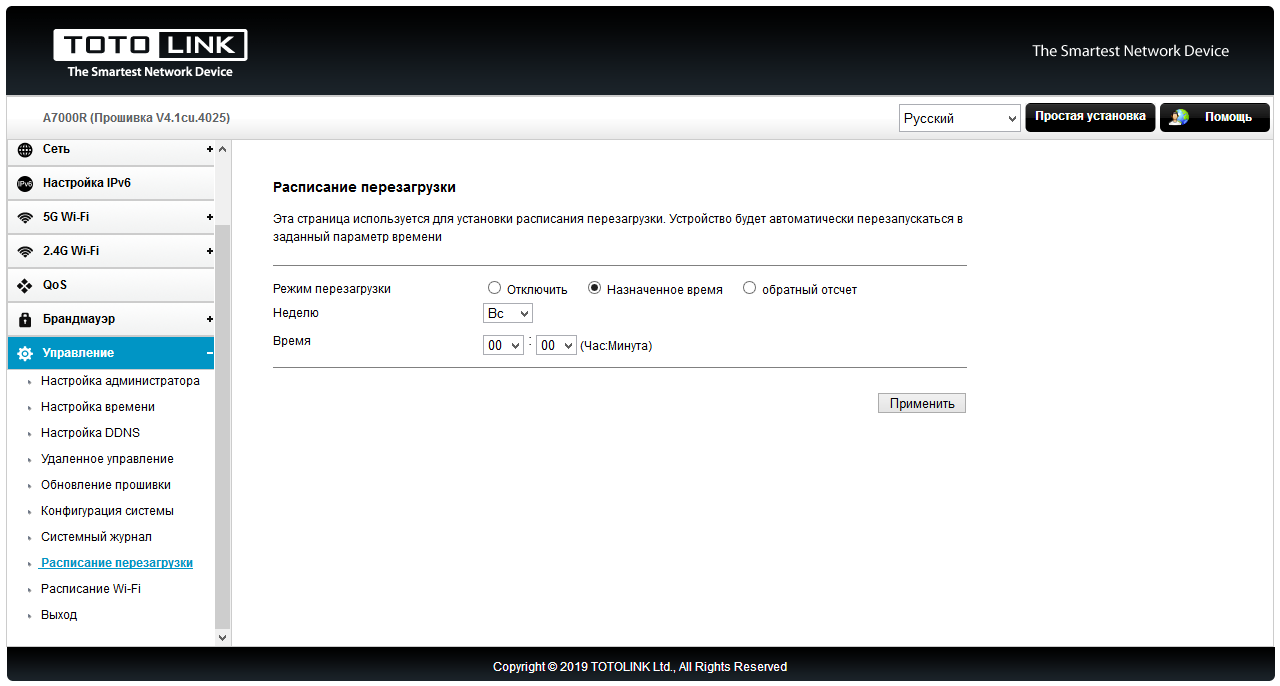Expand the Брандмауэр section
Screen dimensions: 1280x686
point(210,319)
